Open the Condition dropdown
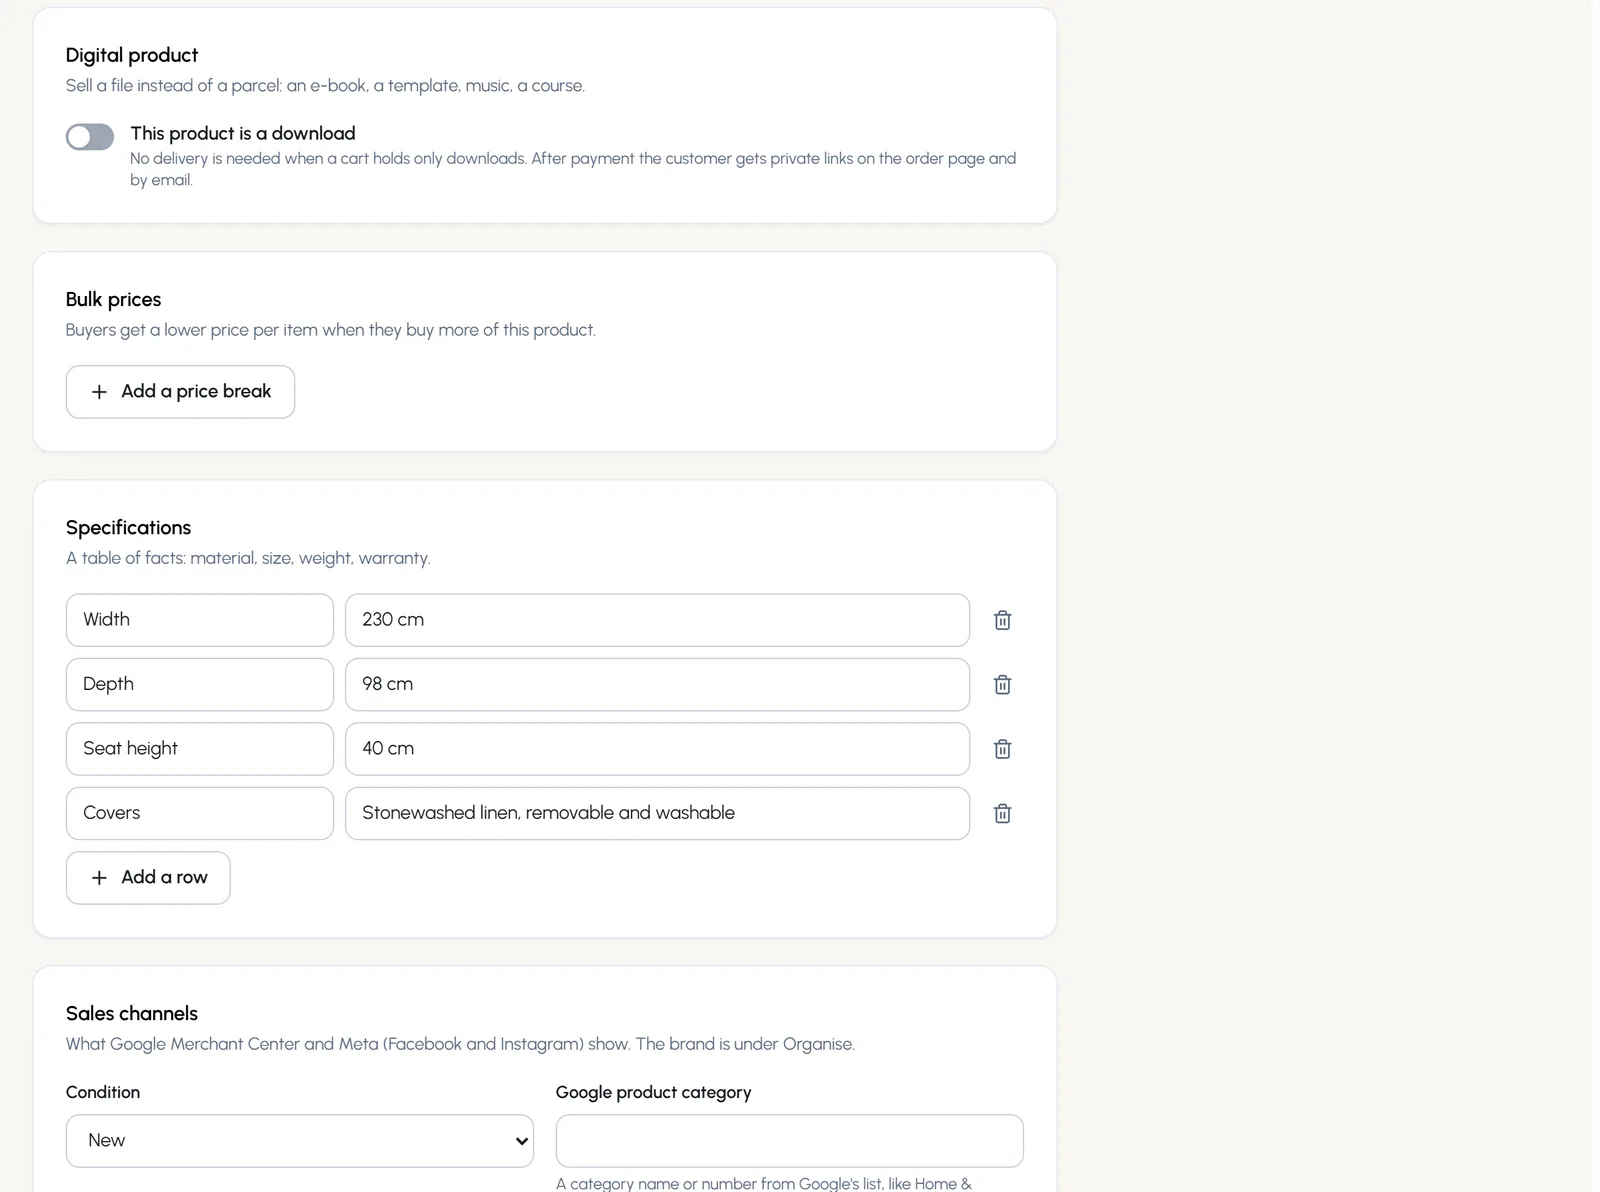 (x=300, y=1141)
